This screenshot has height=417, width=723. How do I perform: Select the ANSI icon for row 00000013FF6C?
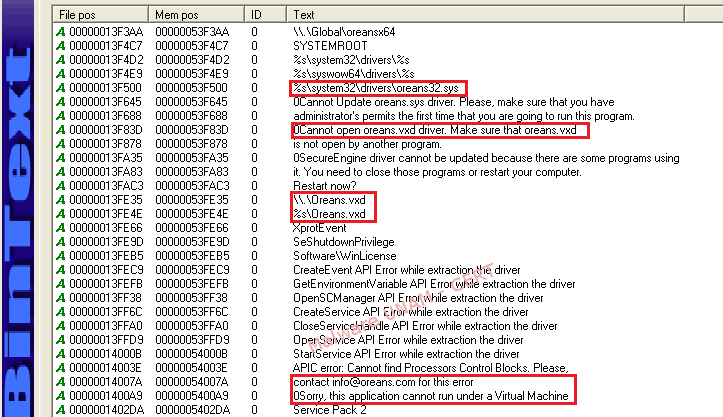(x=60, y=312)
